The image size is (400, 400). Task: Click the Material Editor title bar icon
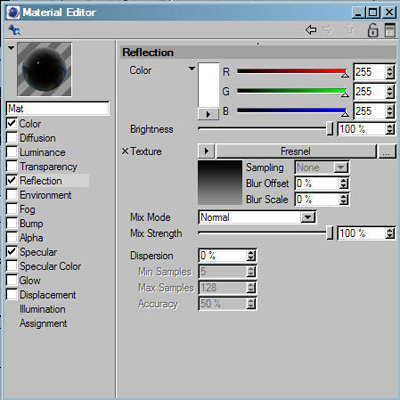(13, 13)
